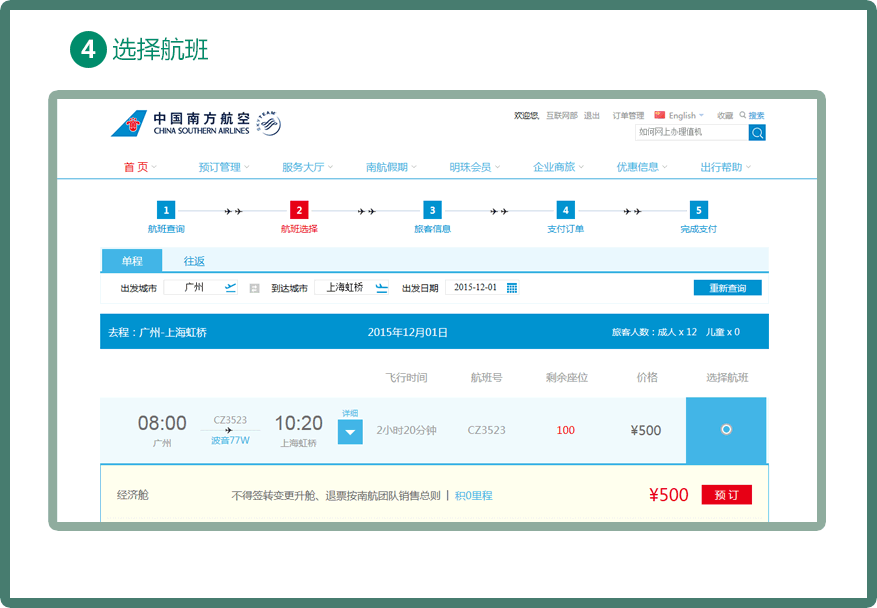This screenshot has width=877, height=608.
Task: Open the 积0里程 mileage link
Action: (x=474, y=495)
